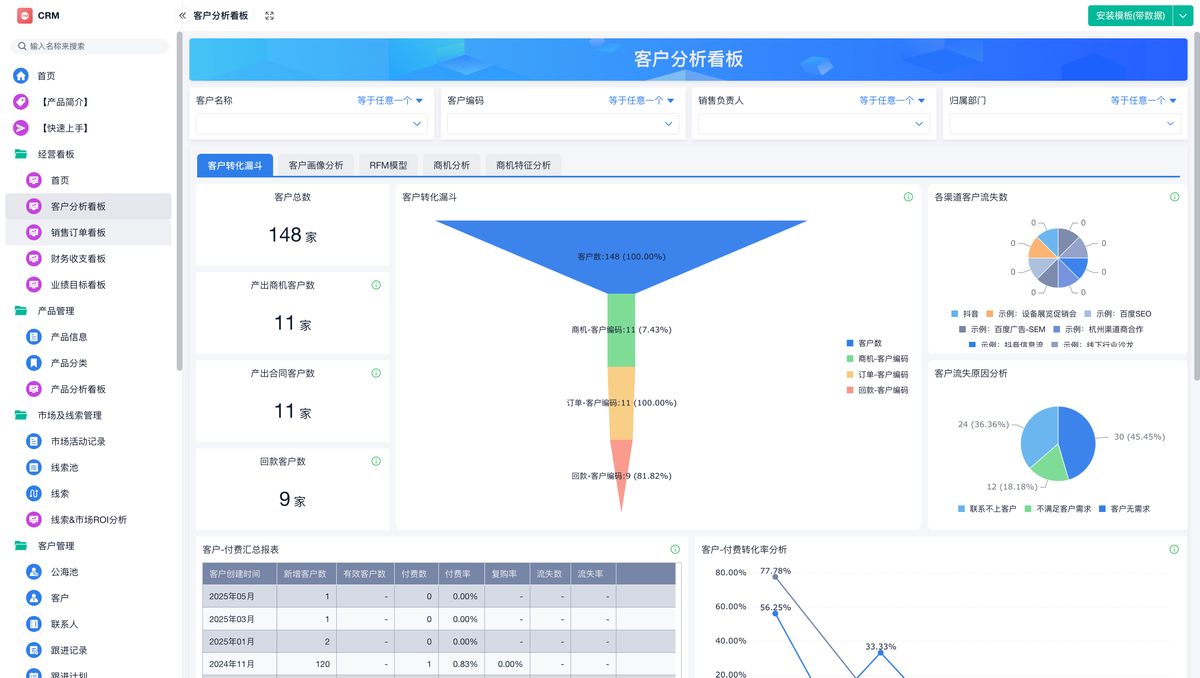This screenshot has width=1200, height=678.
Task: Open 财务收支看板 dashboard icon
Action: (34, 259)
